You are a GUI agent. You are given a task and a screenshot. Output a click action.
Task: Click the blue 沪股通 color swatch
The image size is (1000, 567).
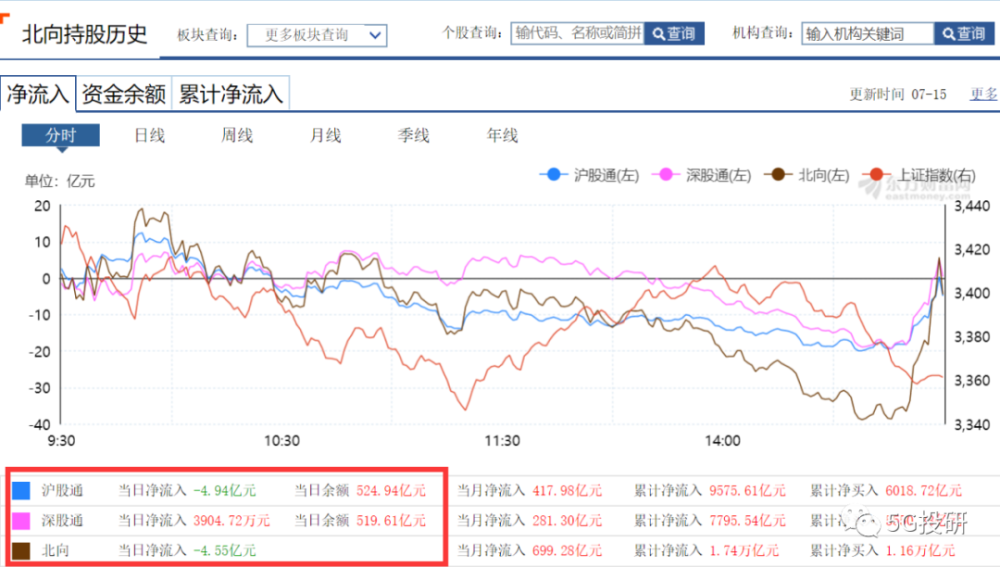click(21, 490)
